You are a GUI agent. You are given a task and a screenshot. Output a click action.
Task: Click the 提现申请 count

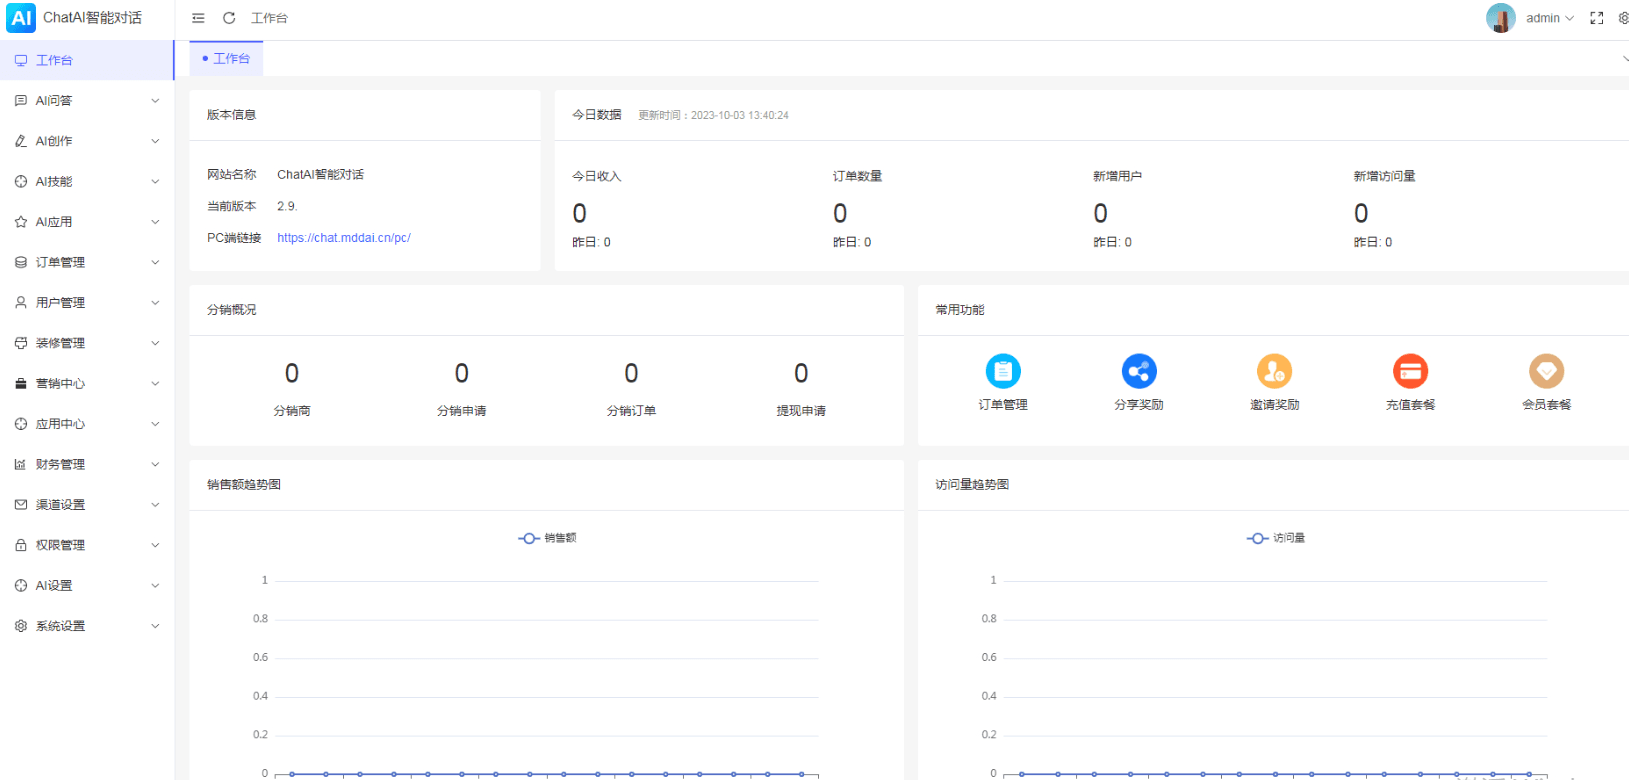click(x=801, y=373)
